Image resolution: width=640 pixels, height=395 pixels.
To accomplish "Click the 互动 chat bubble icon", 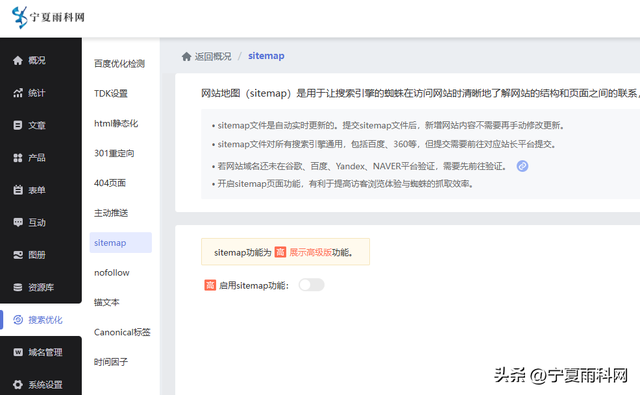I will pos(18,222).
